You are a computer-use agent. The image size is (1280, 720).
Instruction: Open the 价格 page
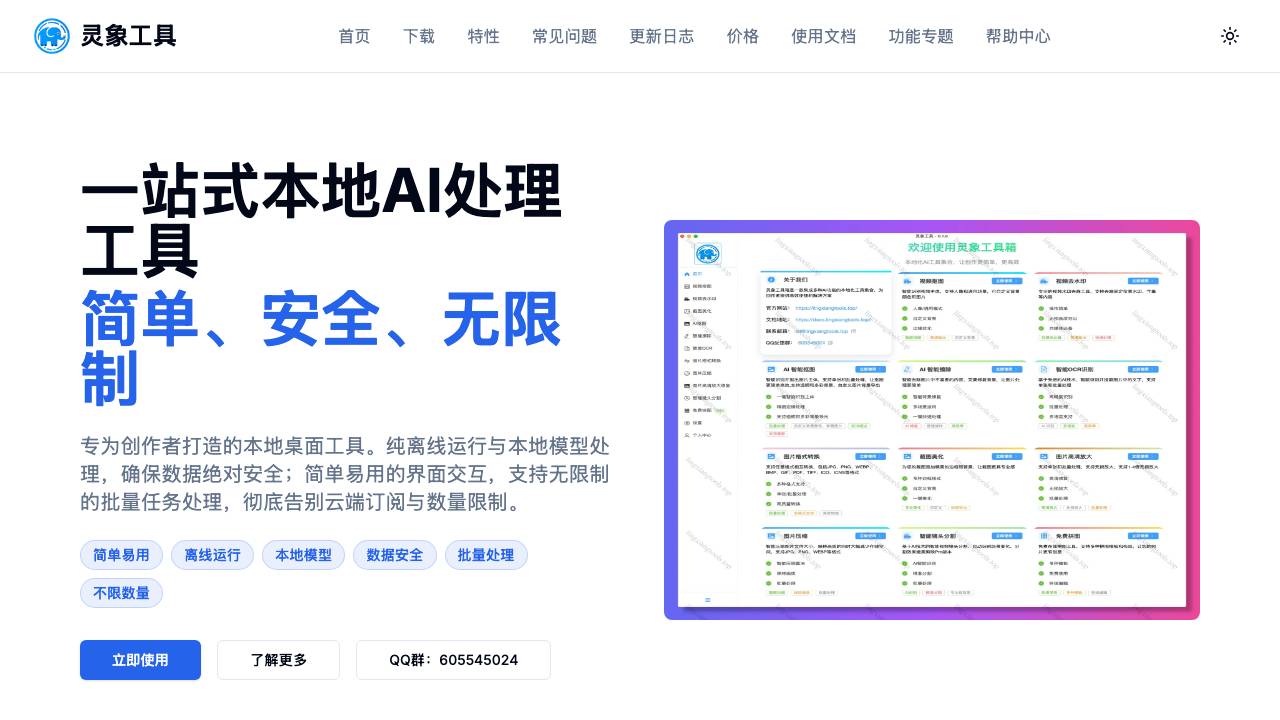click(x=743, y=36)
